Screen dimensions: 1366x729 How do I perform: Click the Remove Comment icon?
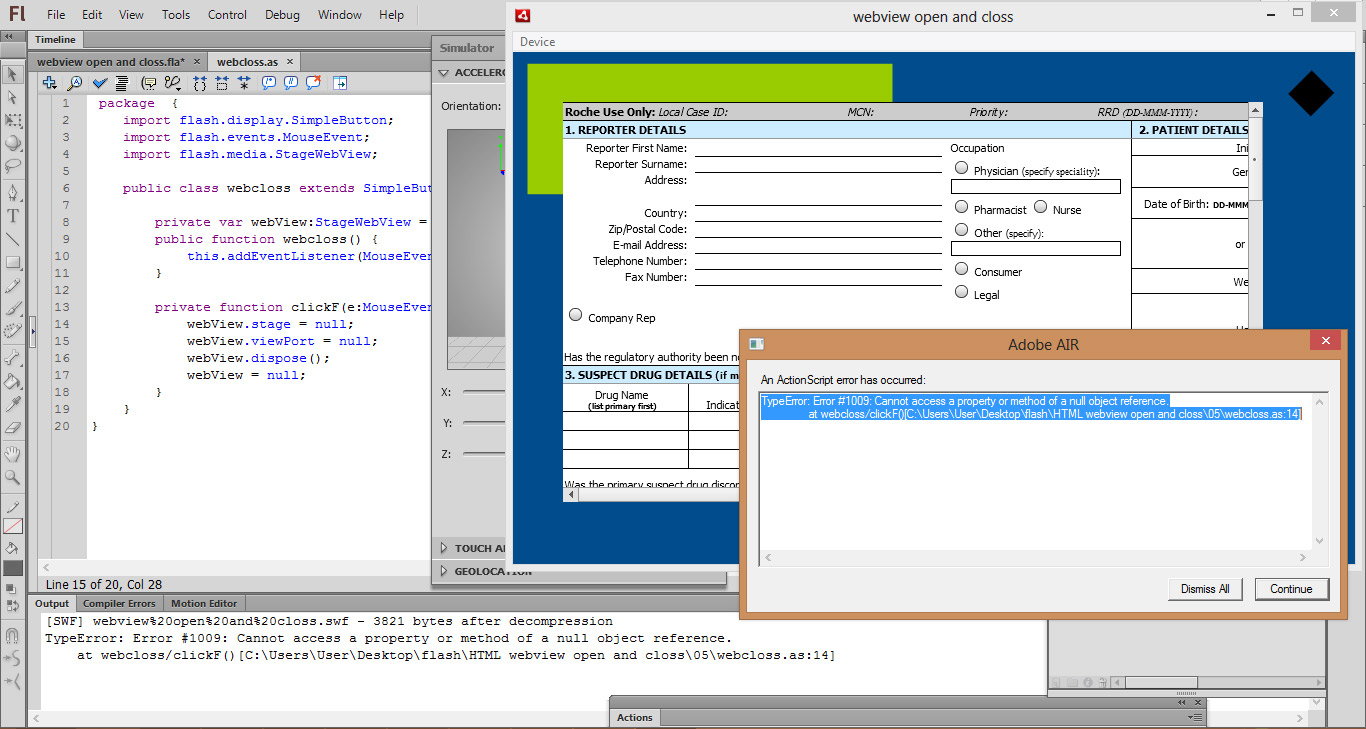pos(313,83)
